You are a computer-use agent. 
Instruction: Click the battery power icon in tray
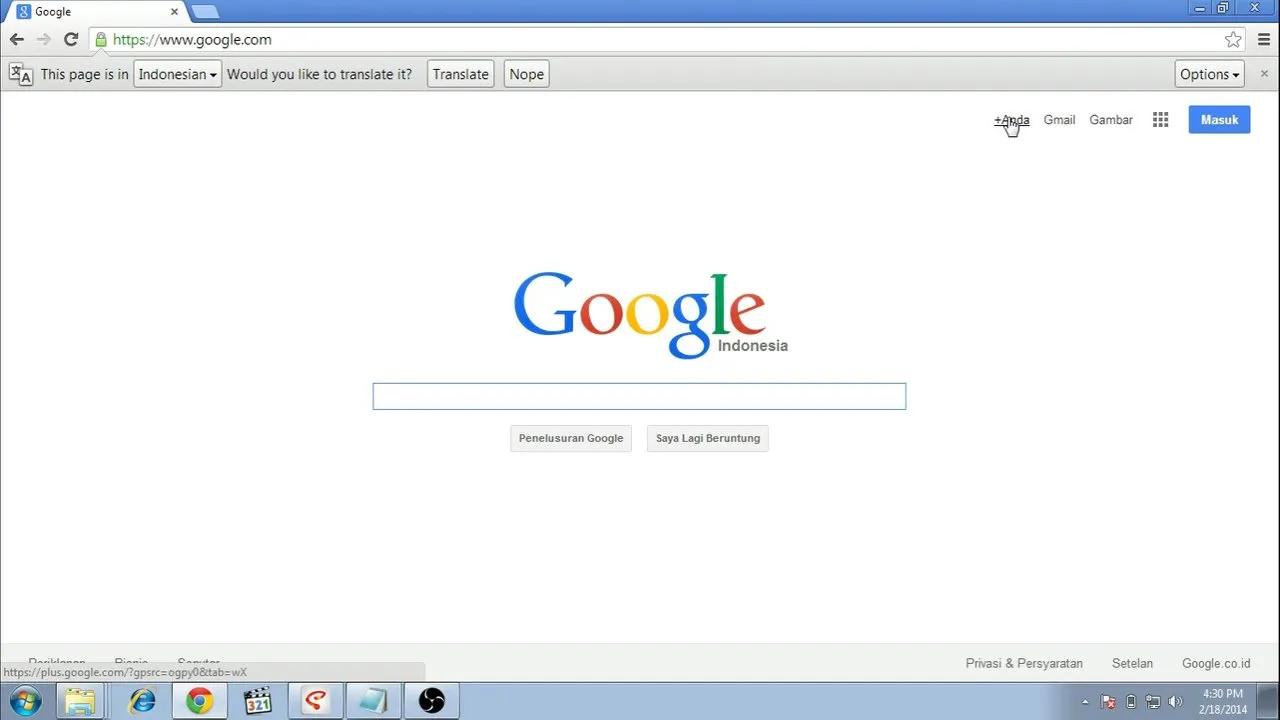click(x=1131, y=702)
